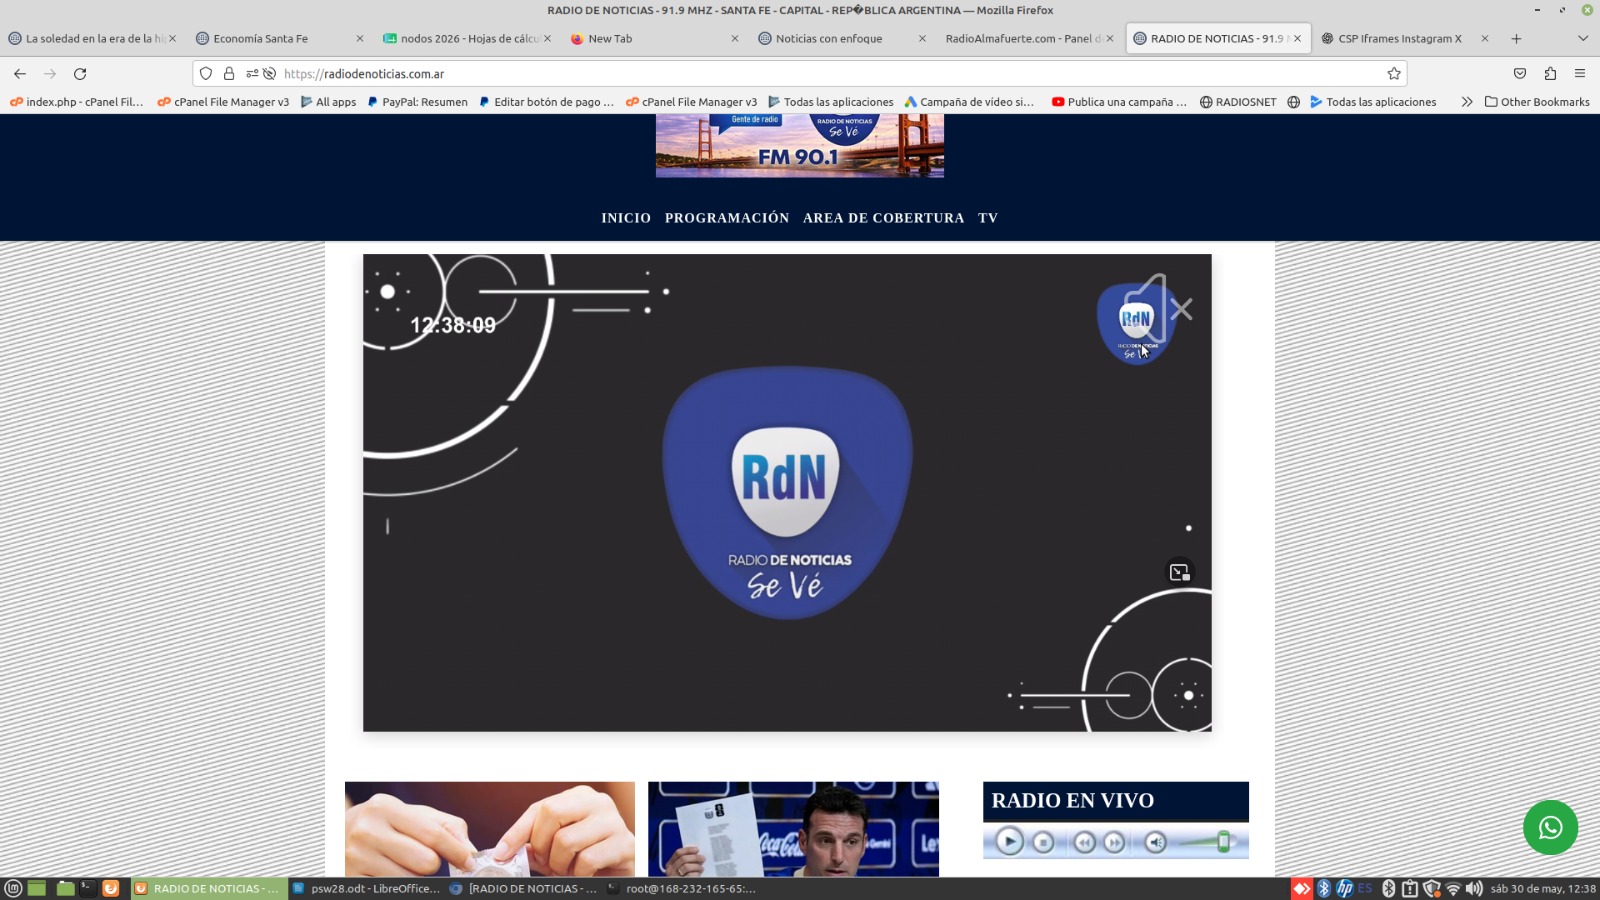1600x900 pixels.
Task: Open picture-in-picture for the RdN video
Action: click(1180, 572)
